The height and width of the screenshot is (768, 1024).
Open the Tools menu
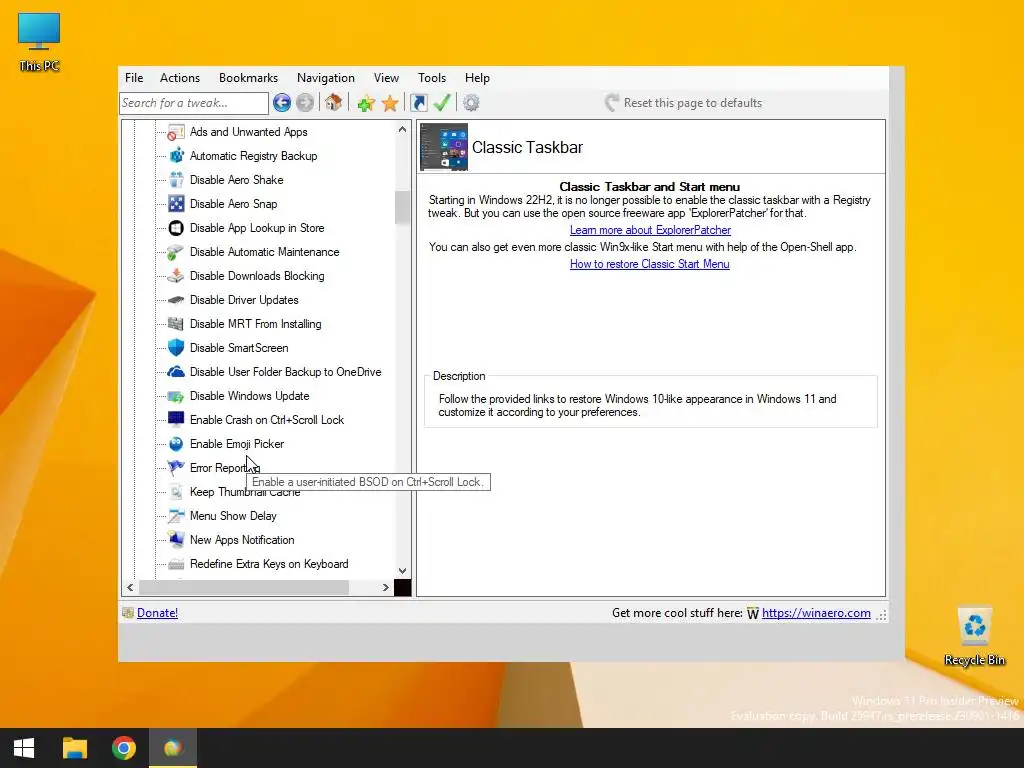(x=432, y=78)
